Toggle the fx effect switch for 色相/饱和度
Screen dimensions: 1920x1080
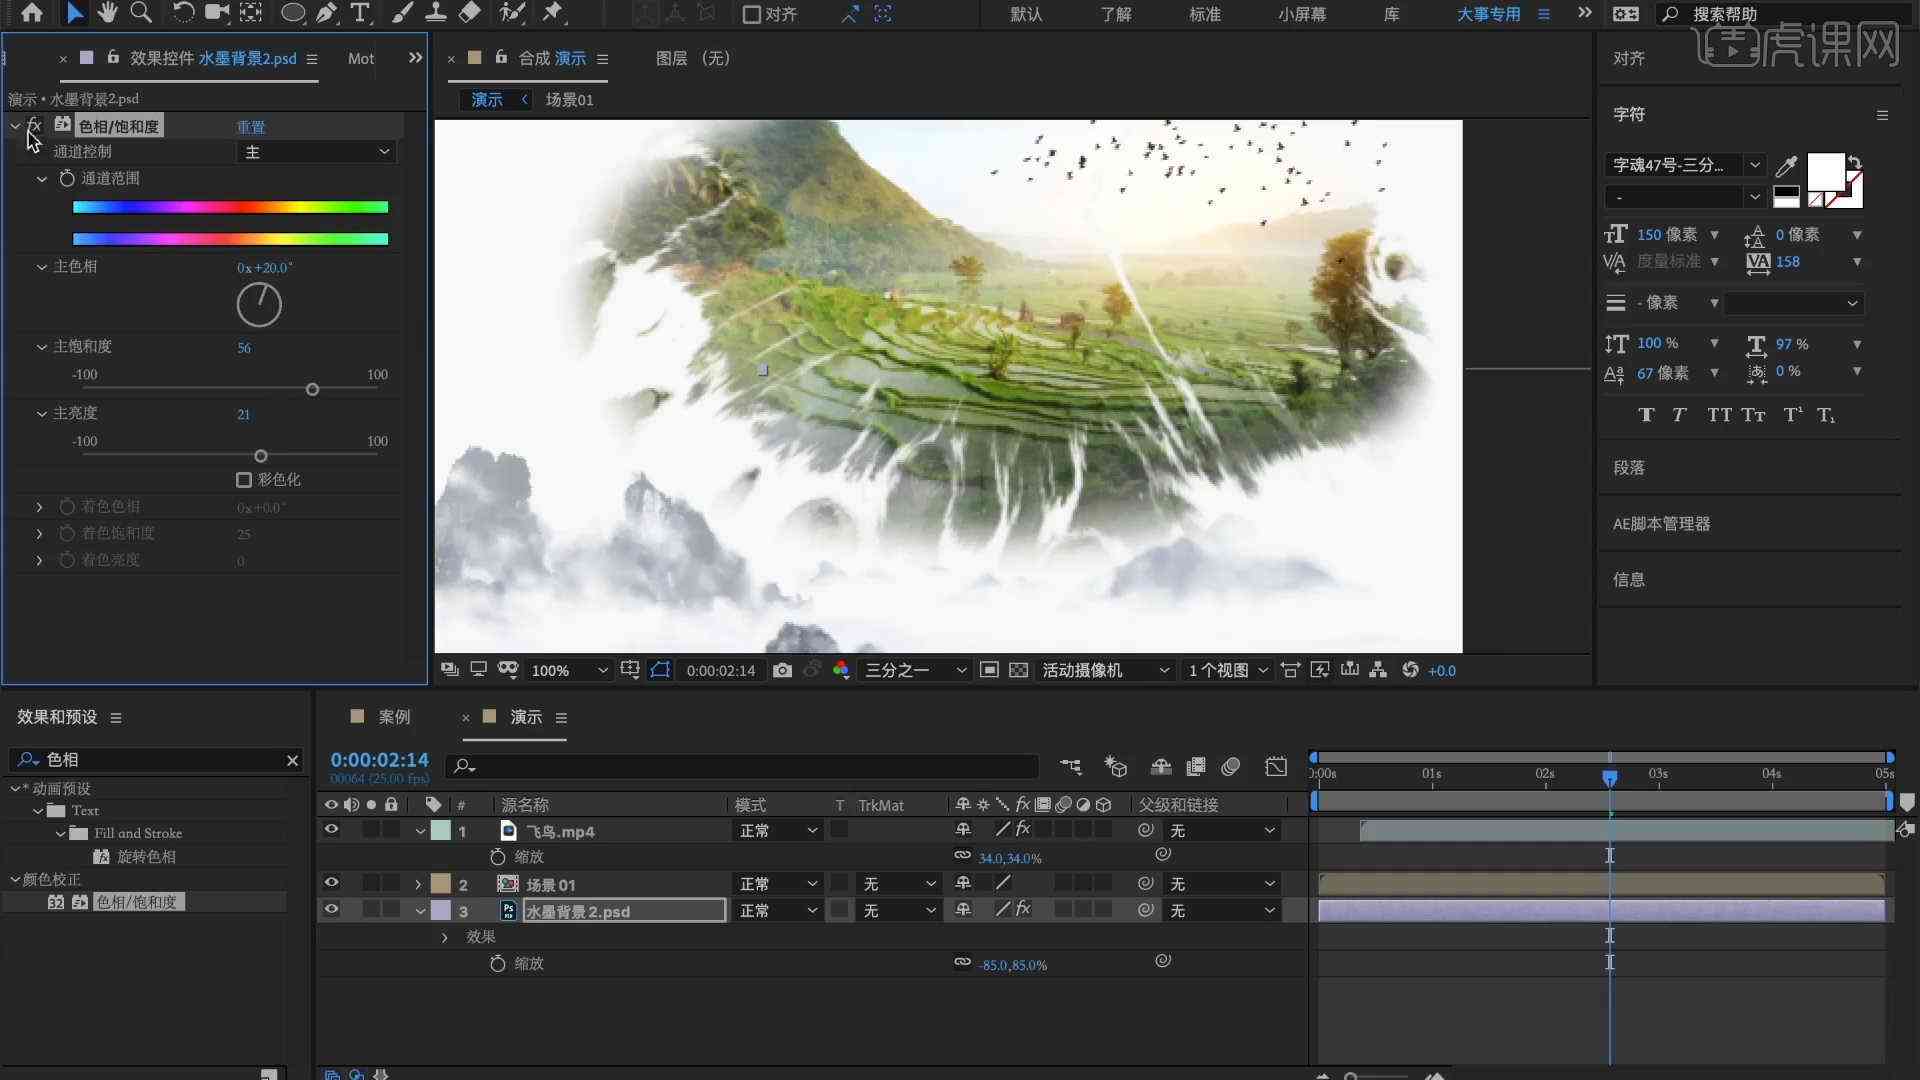pyautogui.click(x=35, y=125)
